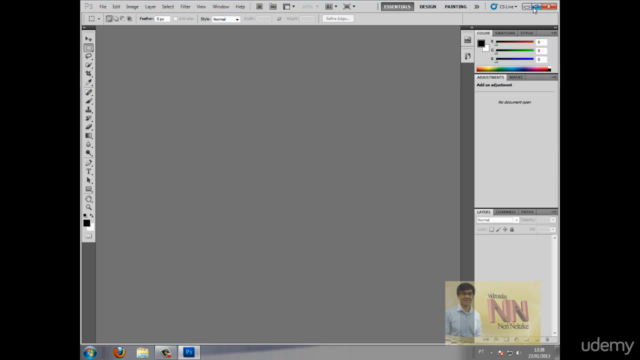Toggle Lock all padlock in Layers panel
This screenshot has width=640, height=360.
[x=512, y=230]
